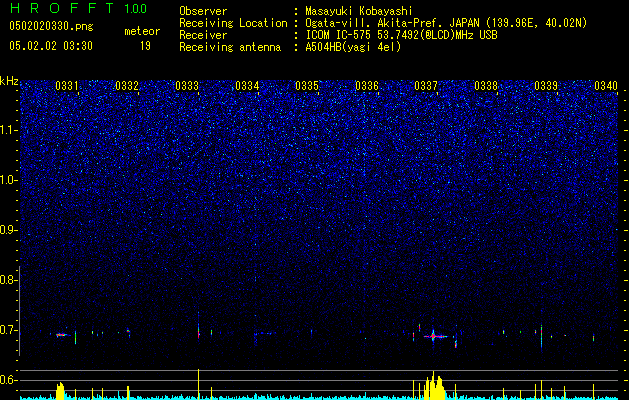Image resolution: width=629 pixels, height=400 pixels.
Task: Click the 'Receiving antenna' label
Action: [x=230, y=47]
